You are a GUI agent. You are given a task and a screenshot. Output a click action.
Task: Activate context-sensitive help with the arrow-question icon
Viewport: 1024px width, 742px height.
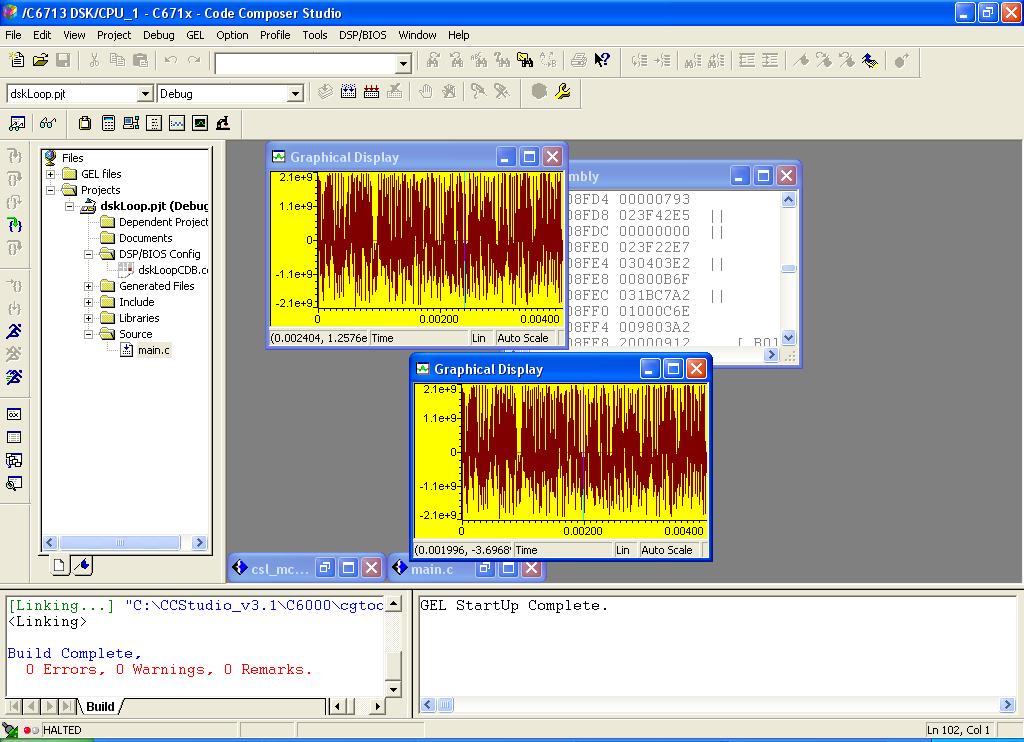click(x=603, y=60)
